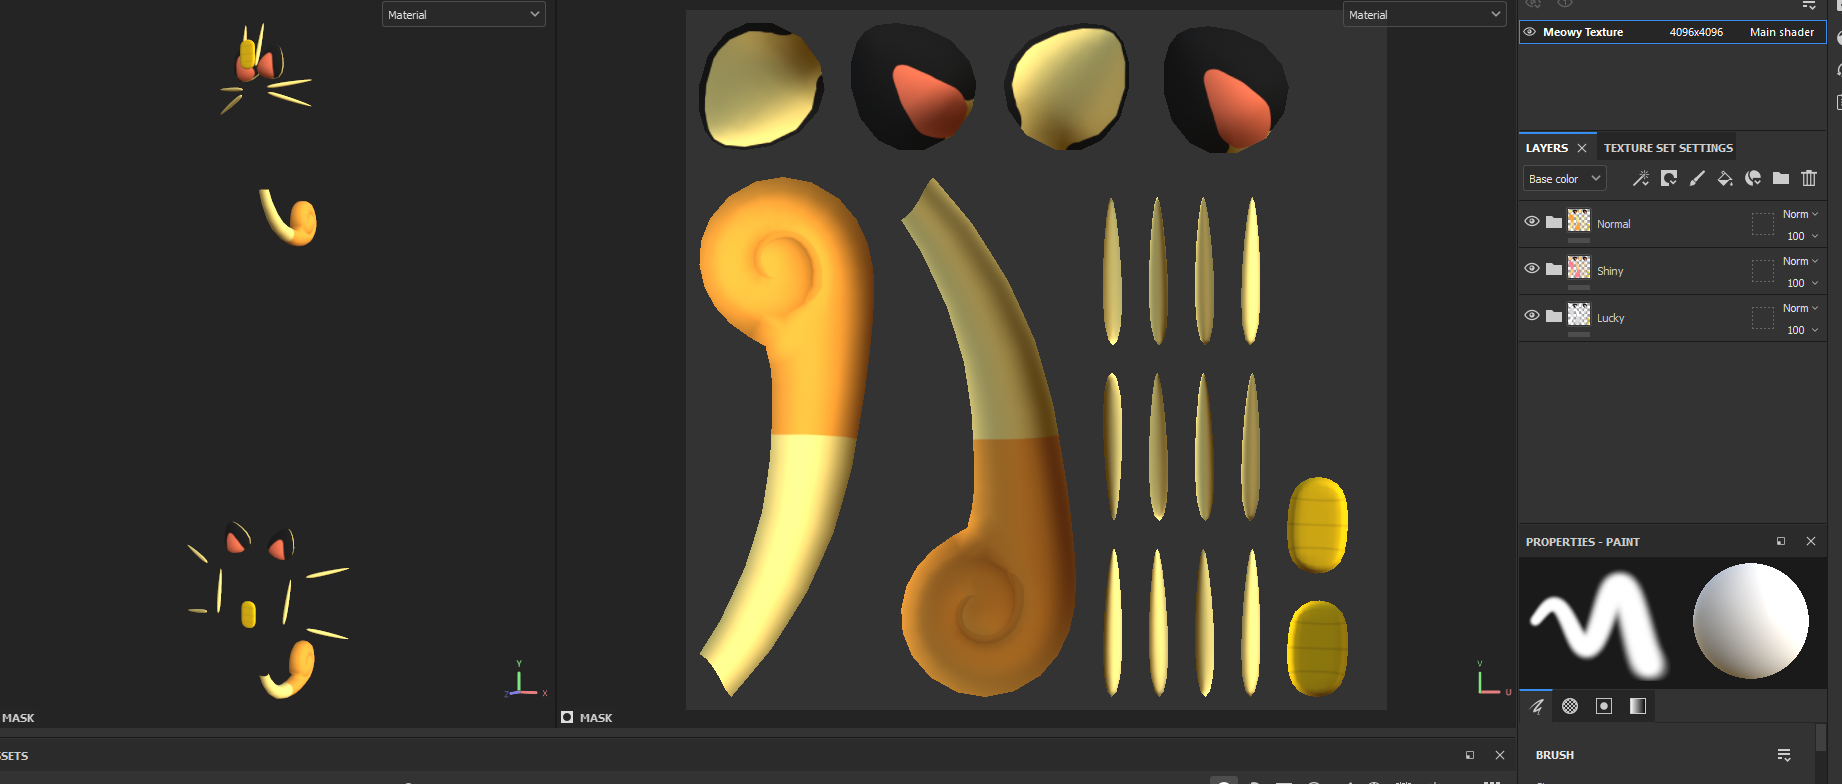This screenshot has height=784, width=1842.
Task: Open the left viewport Material dropdown
Action: (x=464, y=15)
